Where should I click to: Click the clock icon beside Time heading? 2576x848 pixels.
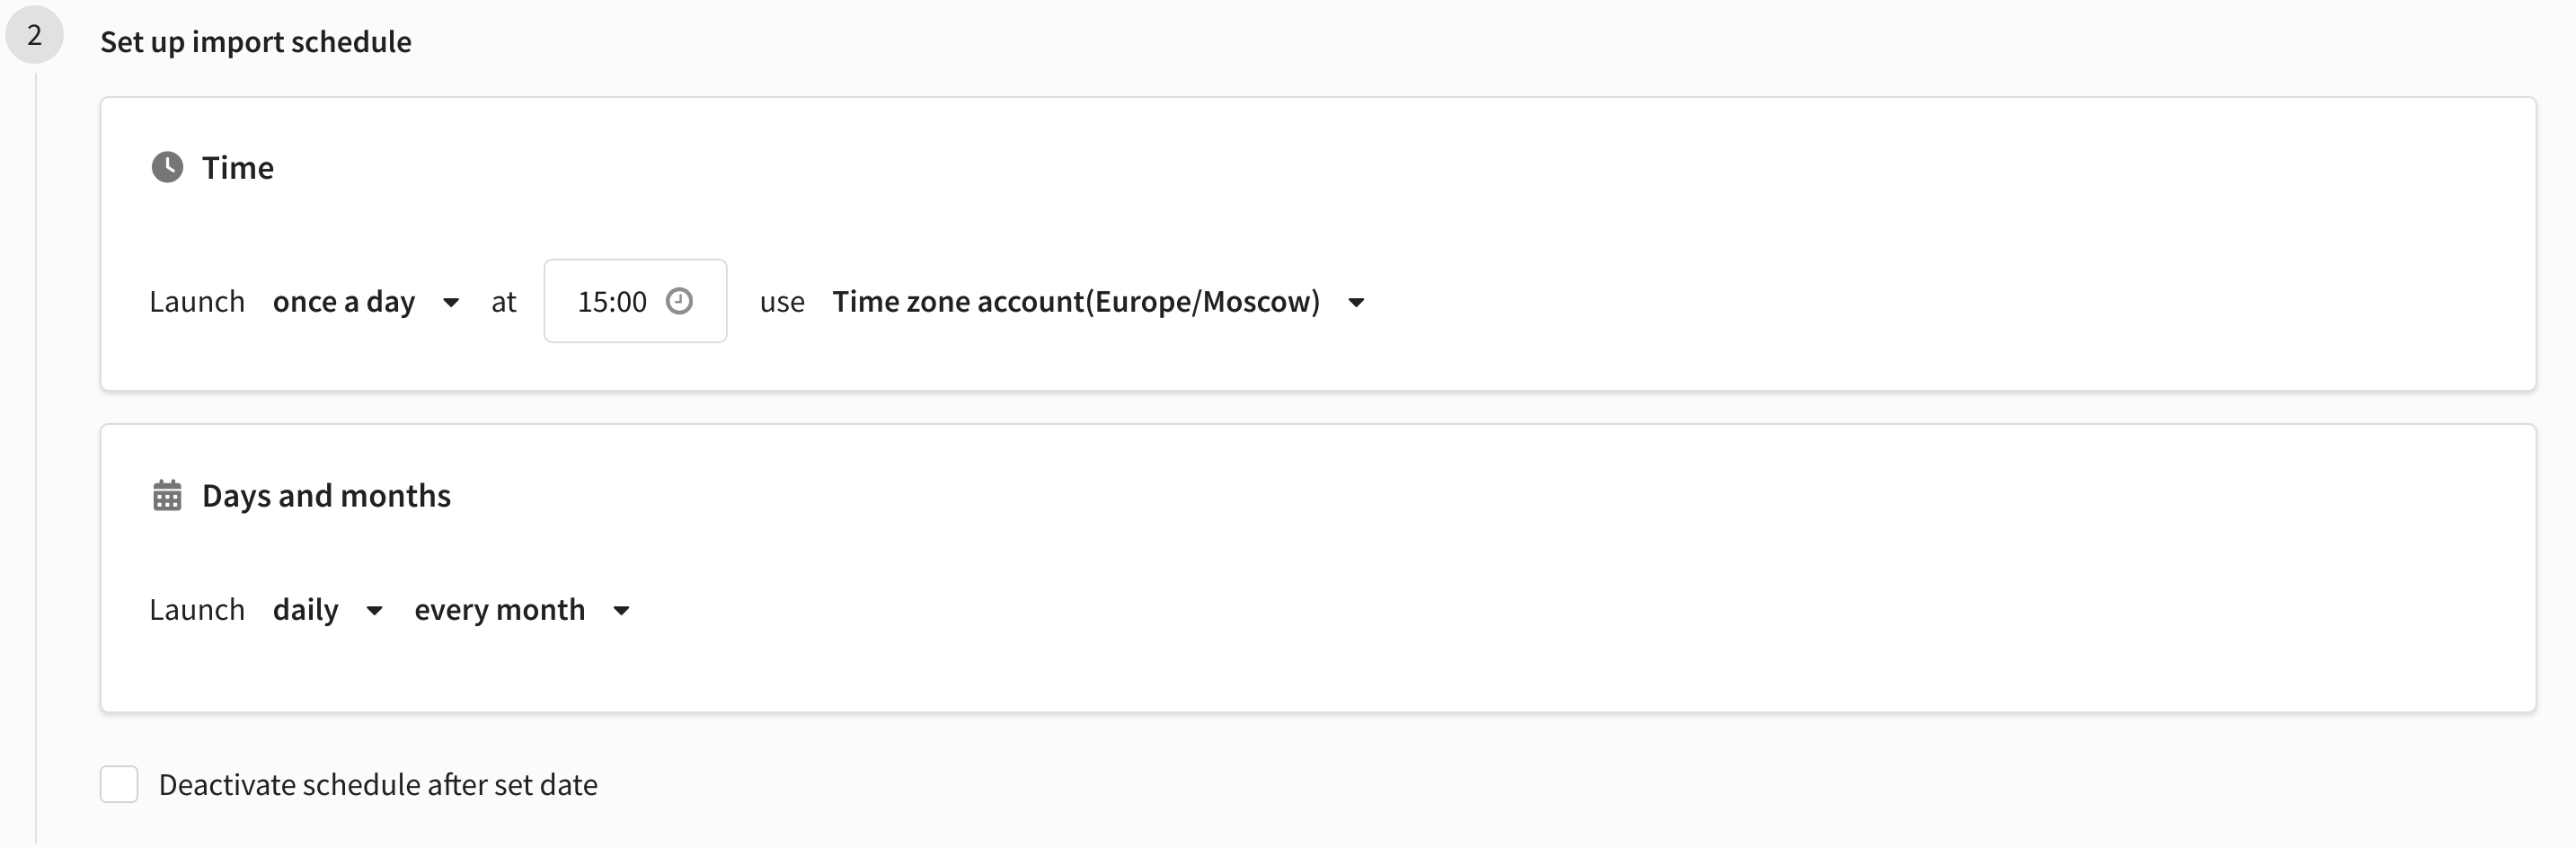coord(167,167)
